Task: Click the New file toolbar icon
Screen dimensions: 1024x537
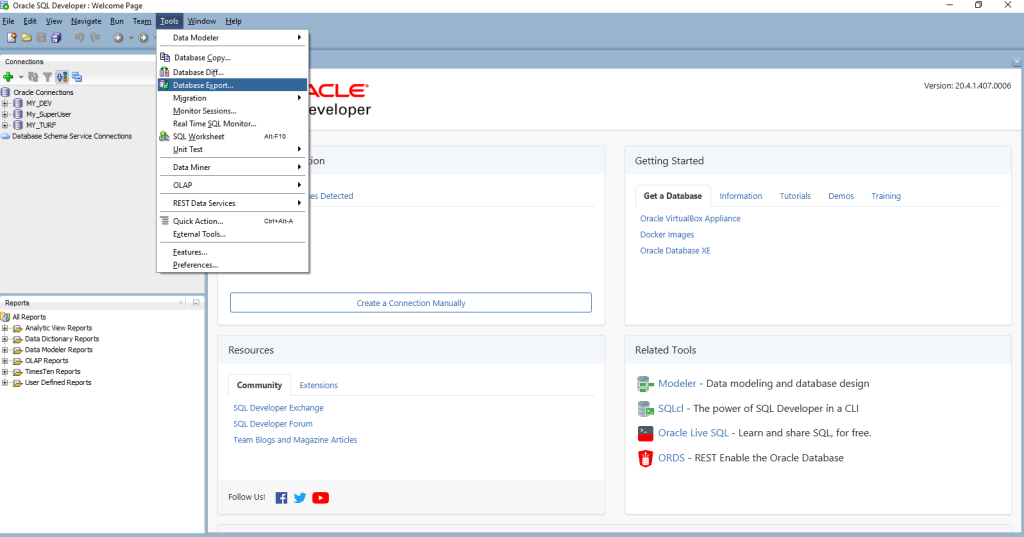Action: [11, 38]
